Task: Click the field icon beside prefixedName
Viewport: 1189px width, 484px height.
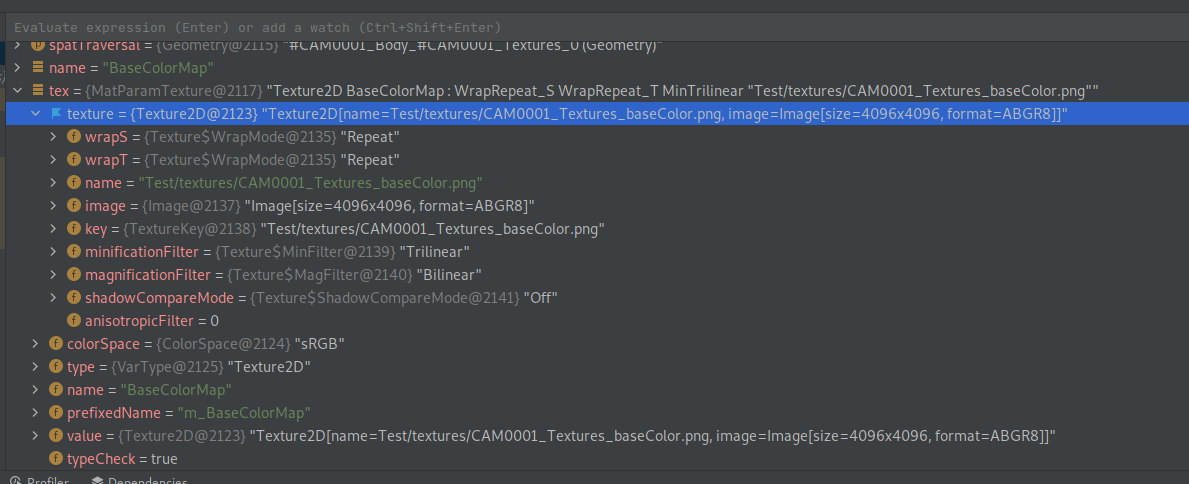Action: coord(55,413)
